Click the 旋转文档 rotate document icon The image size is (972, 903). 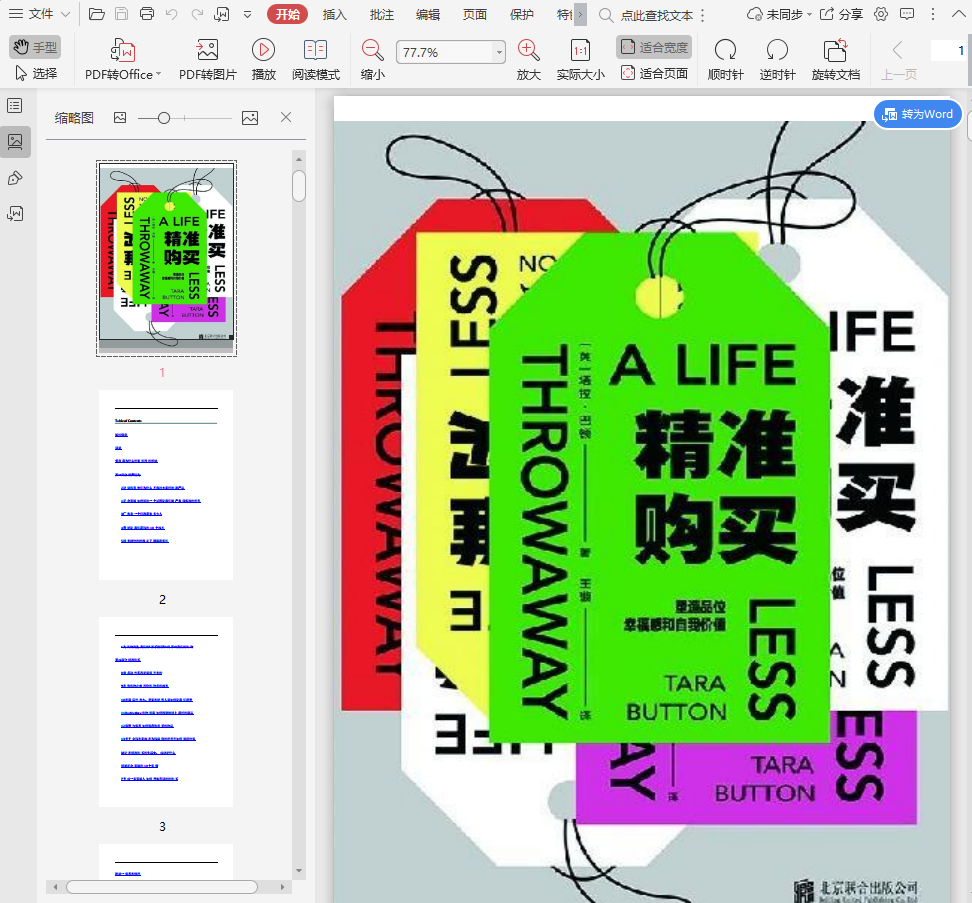[836, 51]
